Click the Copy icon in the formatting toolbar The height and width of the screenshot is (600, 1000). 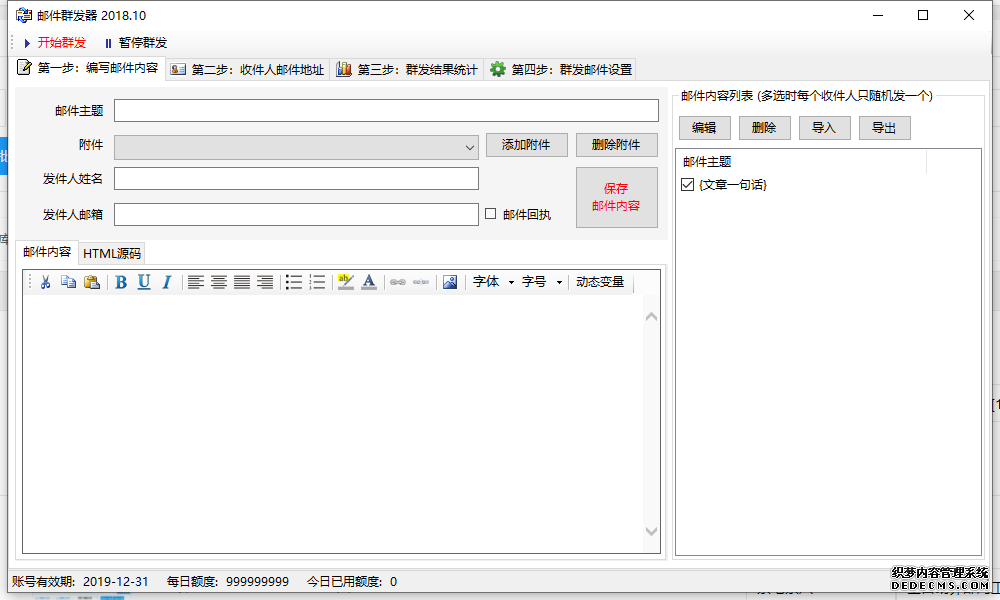66,282
